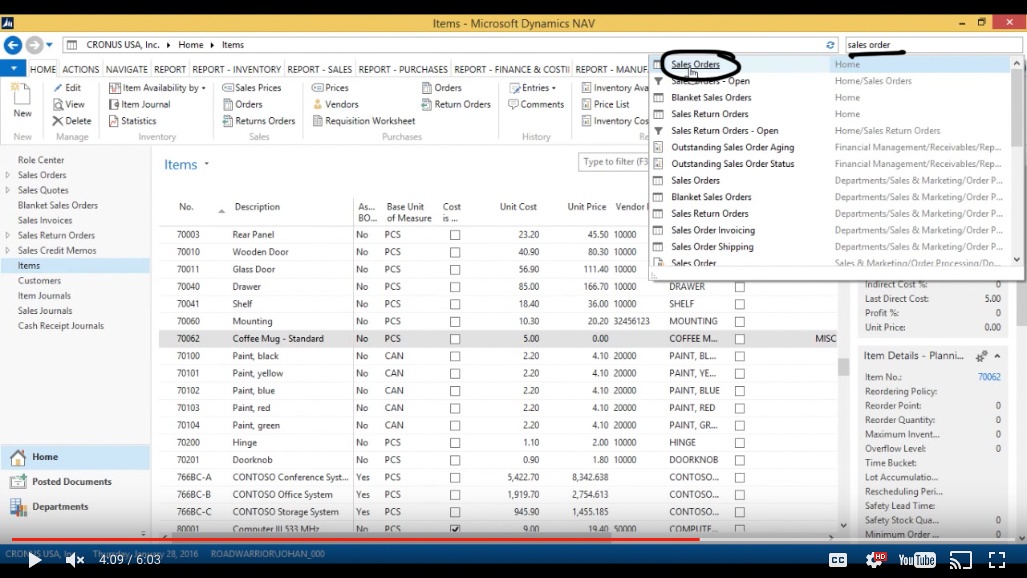Open purchase Orders in Purchases group
This screenshot has height=578, width=1027.
(441, 87)
